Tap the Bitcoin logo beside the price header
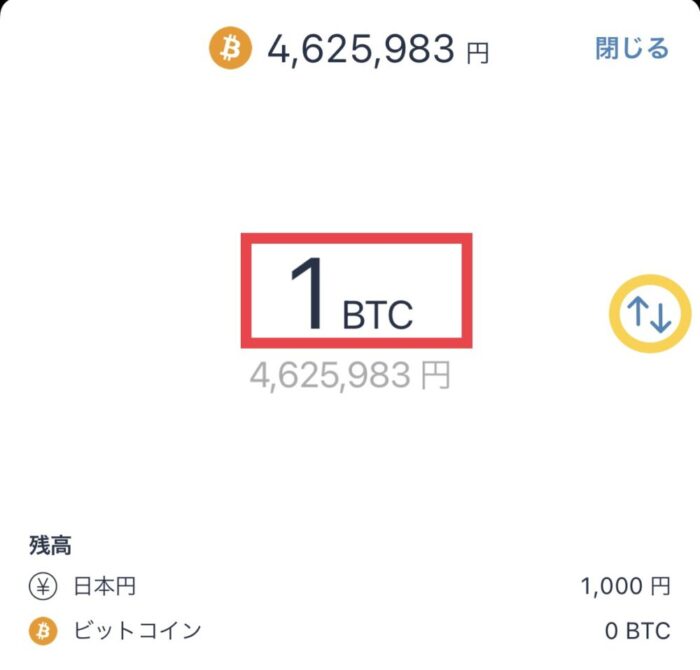The width and height of the screenshot is (700, 670). click(230, 48)
